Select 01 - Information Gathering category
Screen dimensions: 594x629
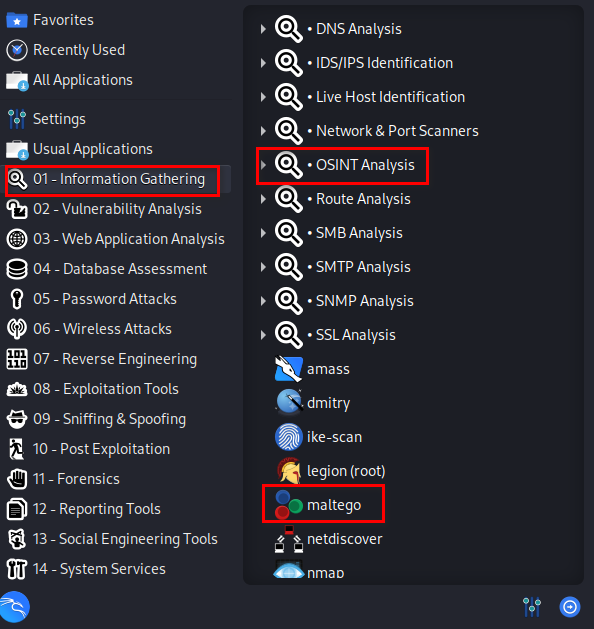click(x=116, y=179)
